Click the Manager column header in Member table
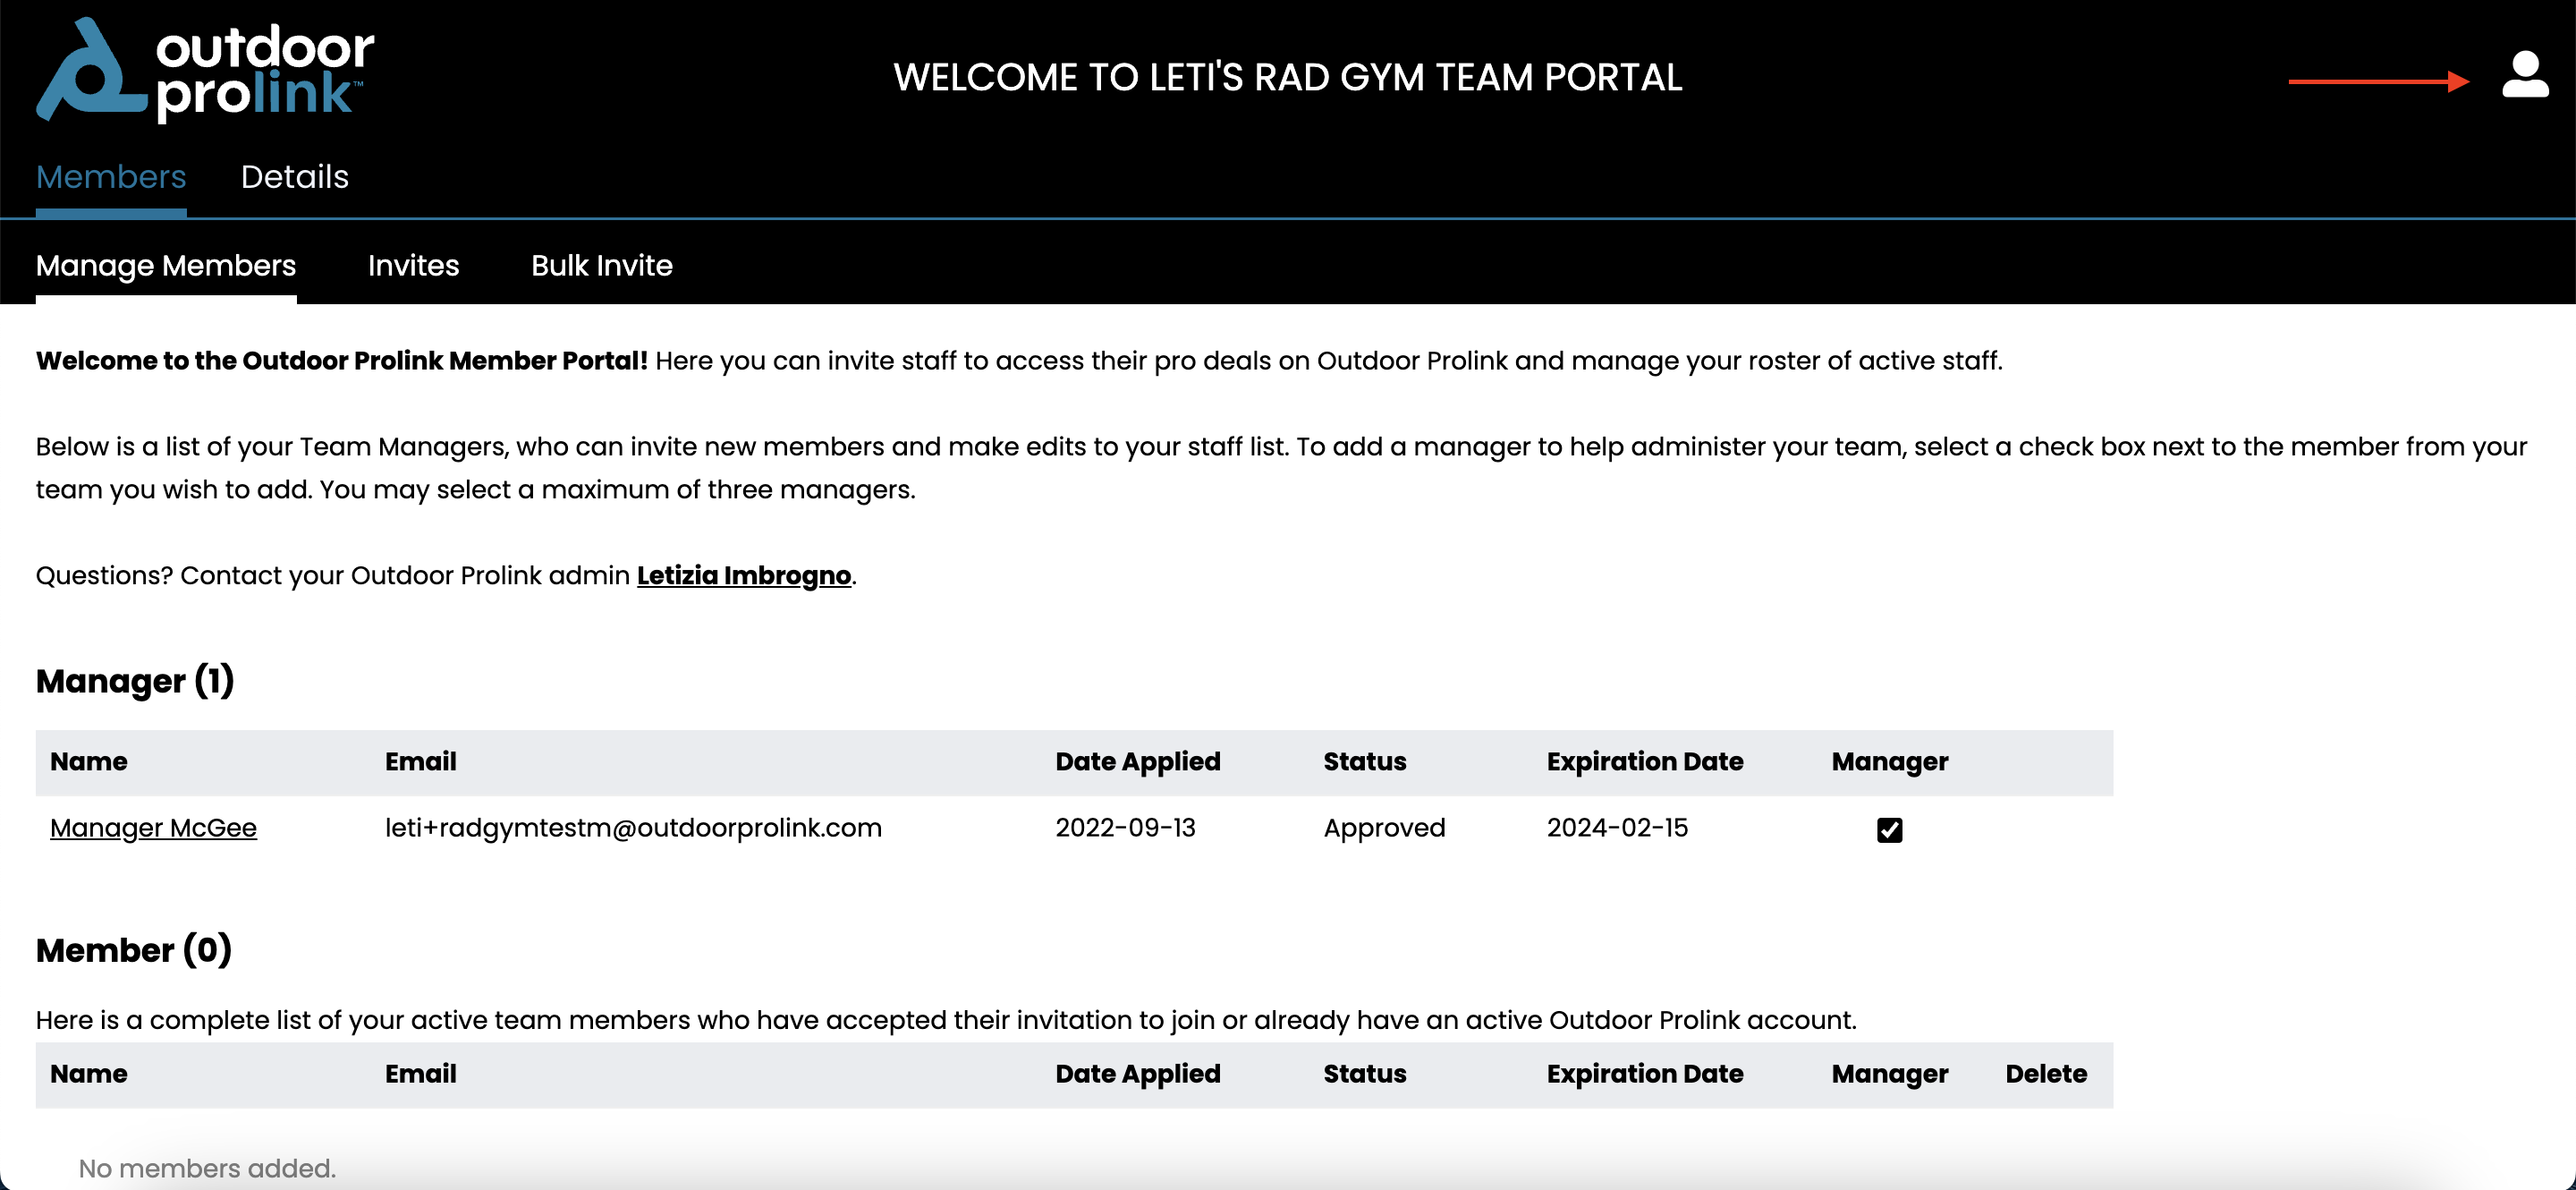Image resolution: width=2576 pixels, height=1190 pixels. click(x=1890, y=1074)
